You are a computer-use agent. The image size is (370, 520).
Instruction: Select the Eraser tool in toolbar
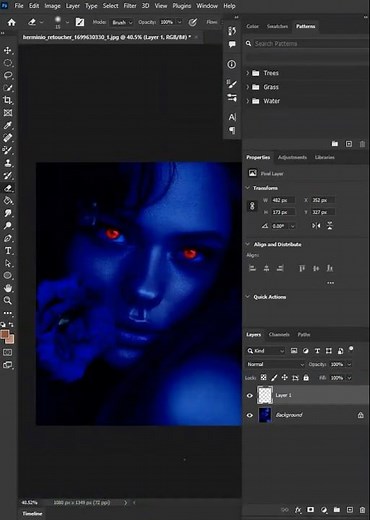tap(8, 188)
